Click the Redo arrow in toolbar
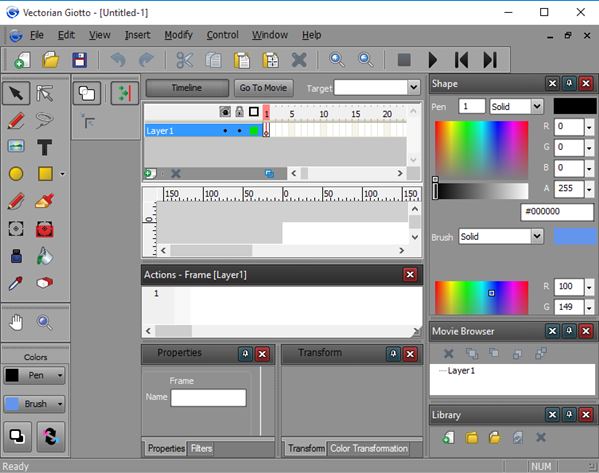The image size is (599, 473). [146, 60]
